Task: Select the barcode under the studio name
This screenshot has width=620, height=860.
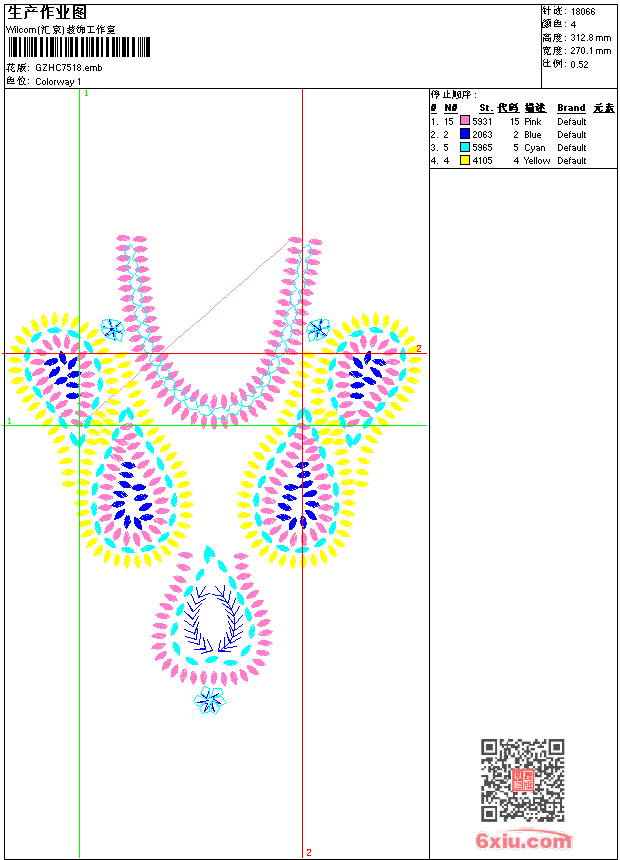Action: [78, 47]
